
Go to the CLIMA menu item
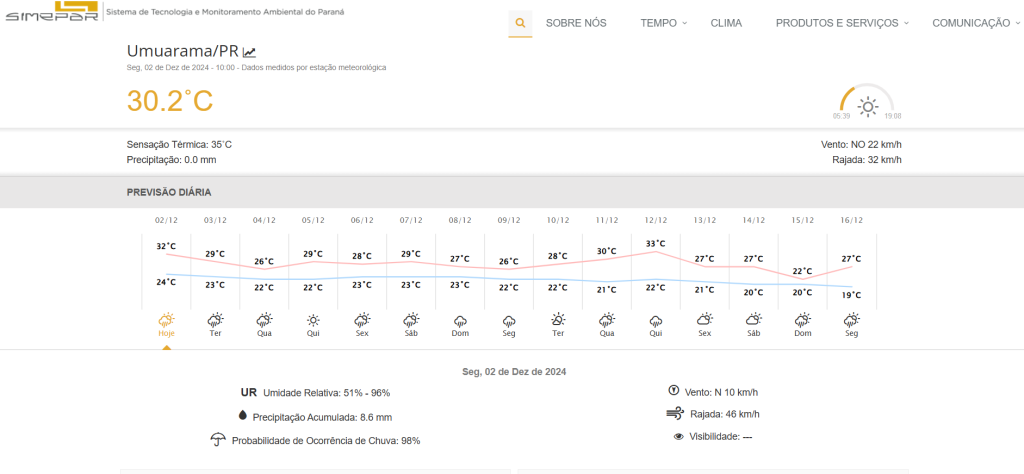(x=726, y=23)
